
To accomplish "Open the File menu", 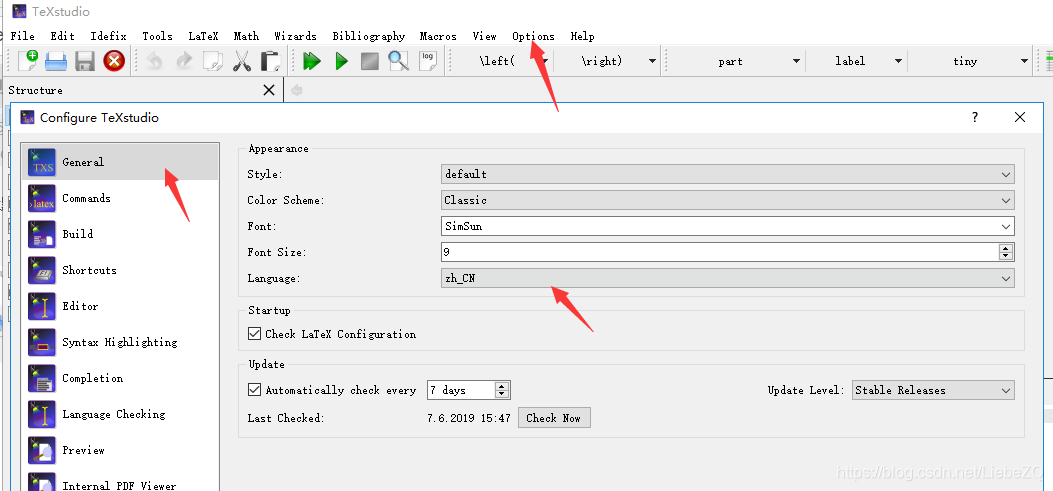I will (x=23, y=36).
